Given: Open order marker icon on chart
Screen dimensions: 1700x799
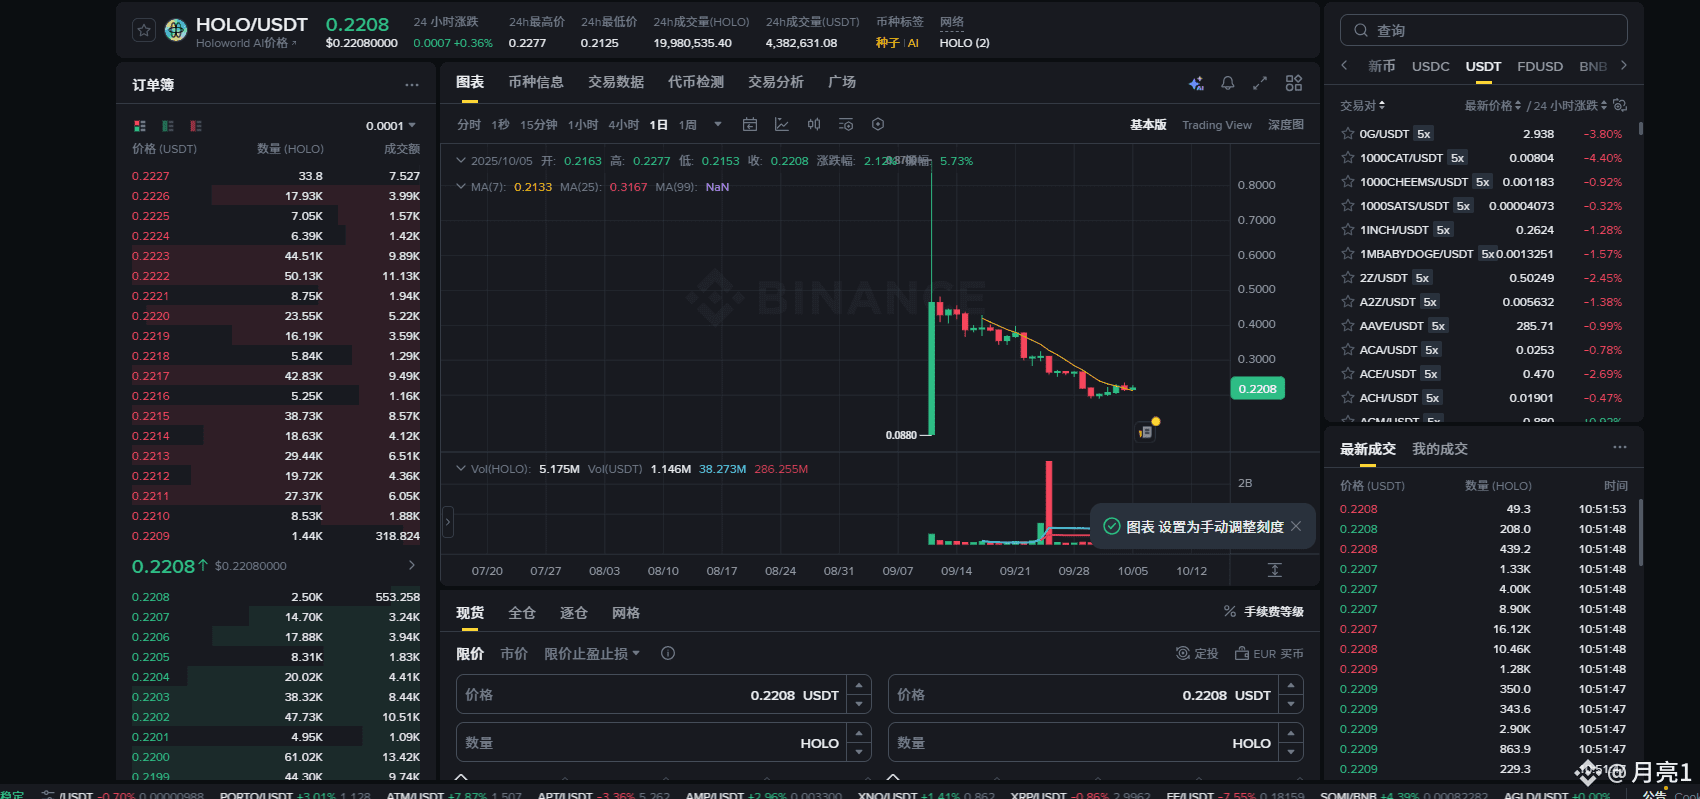Looking at the screenshot, I should coord(1146,432).
